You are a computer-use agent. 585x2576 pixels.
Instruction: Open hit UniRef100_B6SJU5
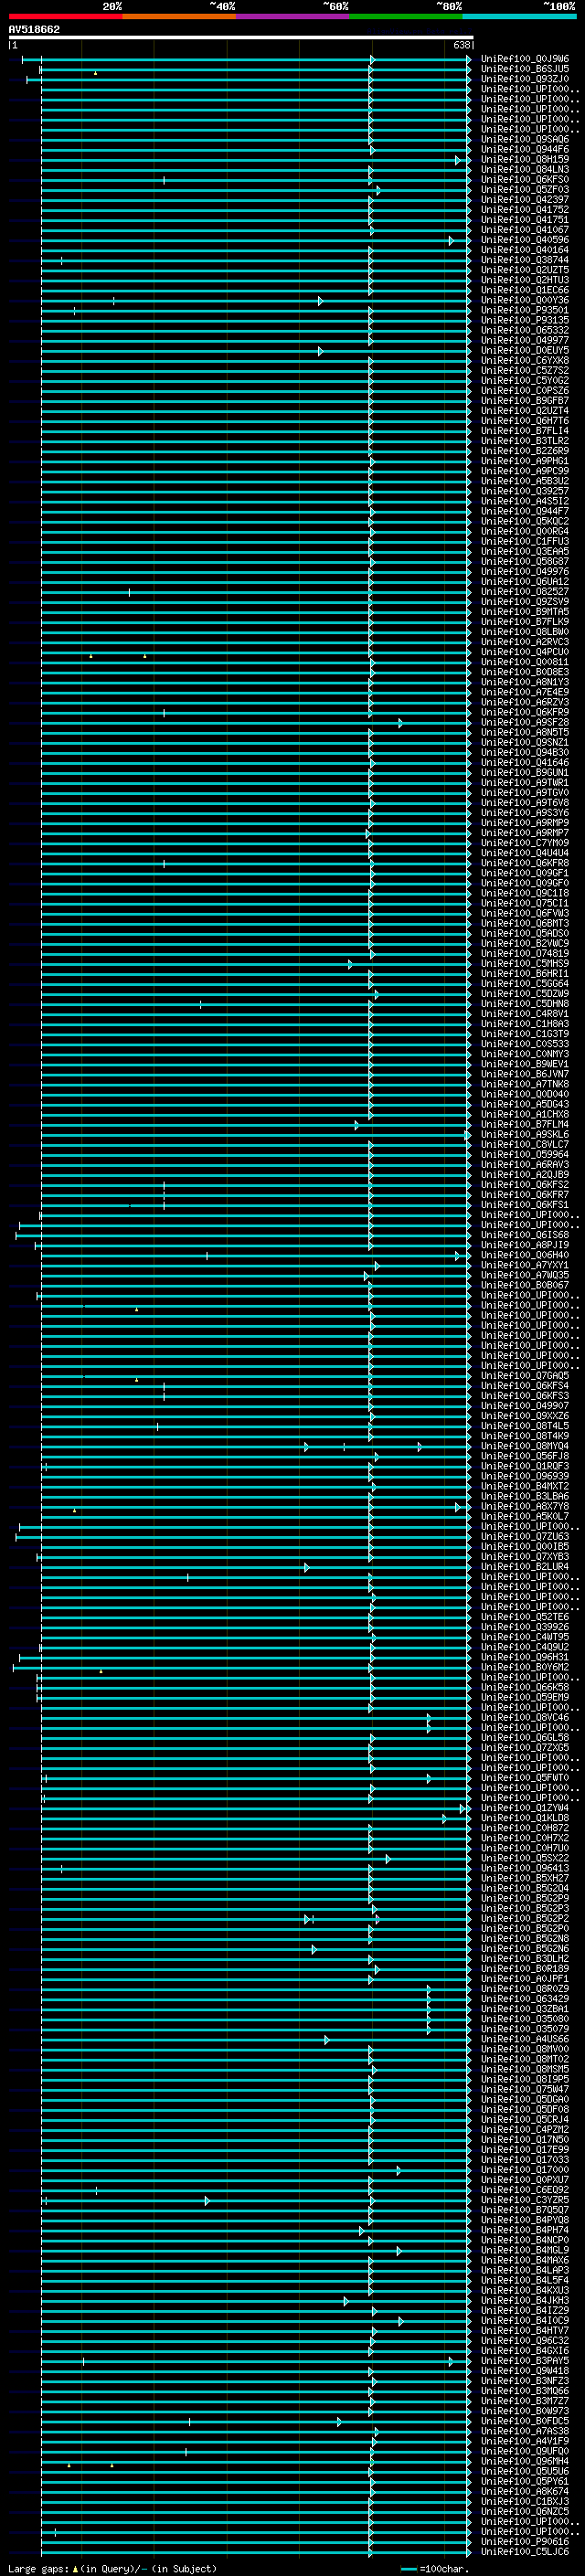coord(525,69)
